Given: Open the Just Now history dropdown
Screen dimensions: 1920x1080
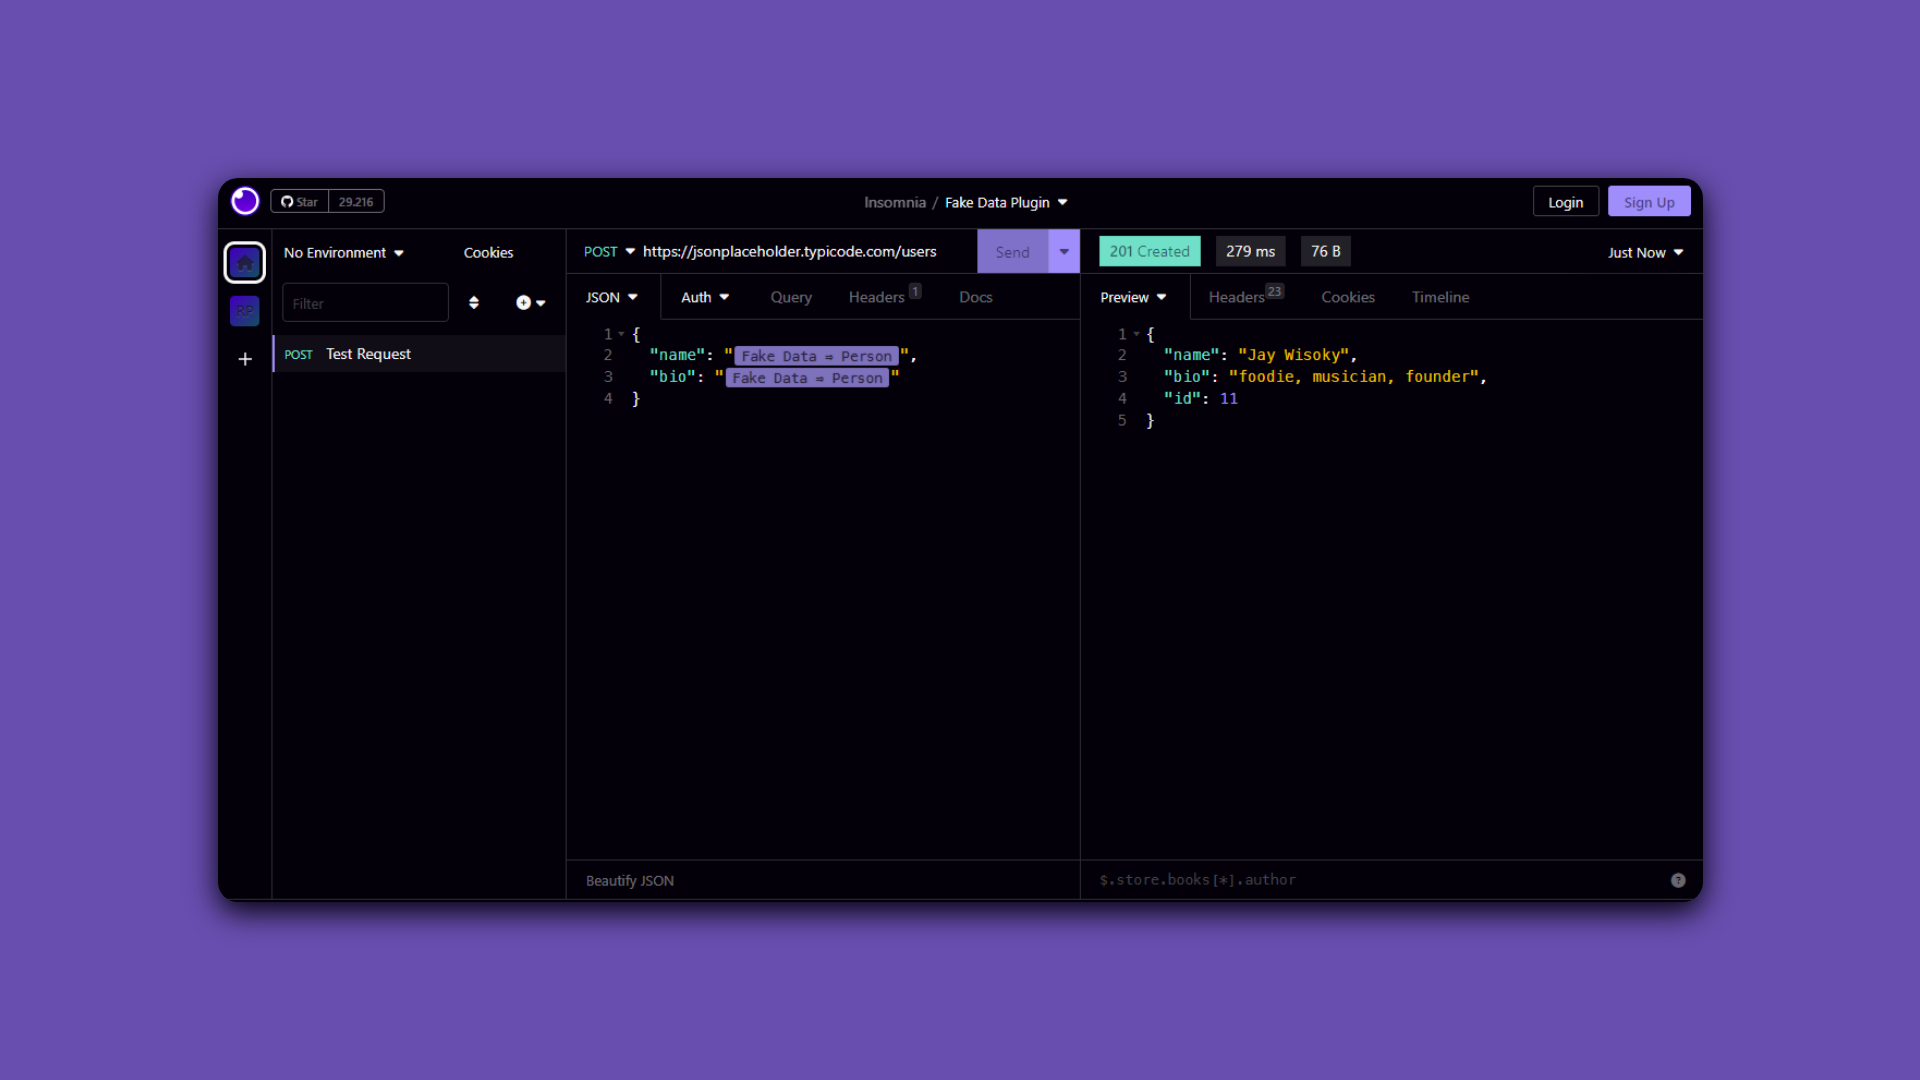Looking at the screenshot, I should (x=1645, y=253).
